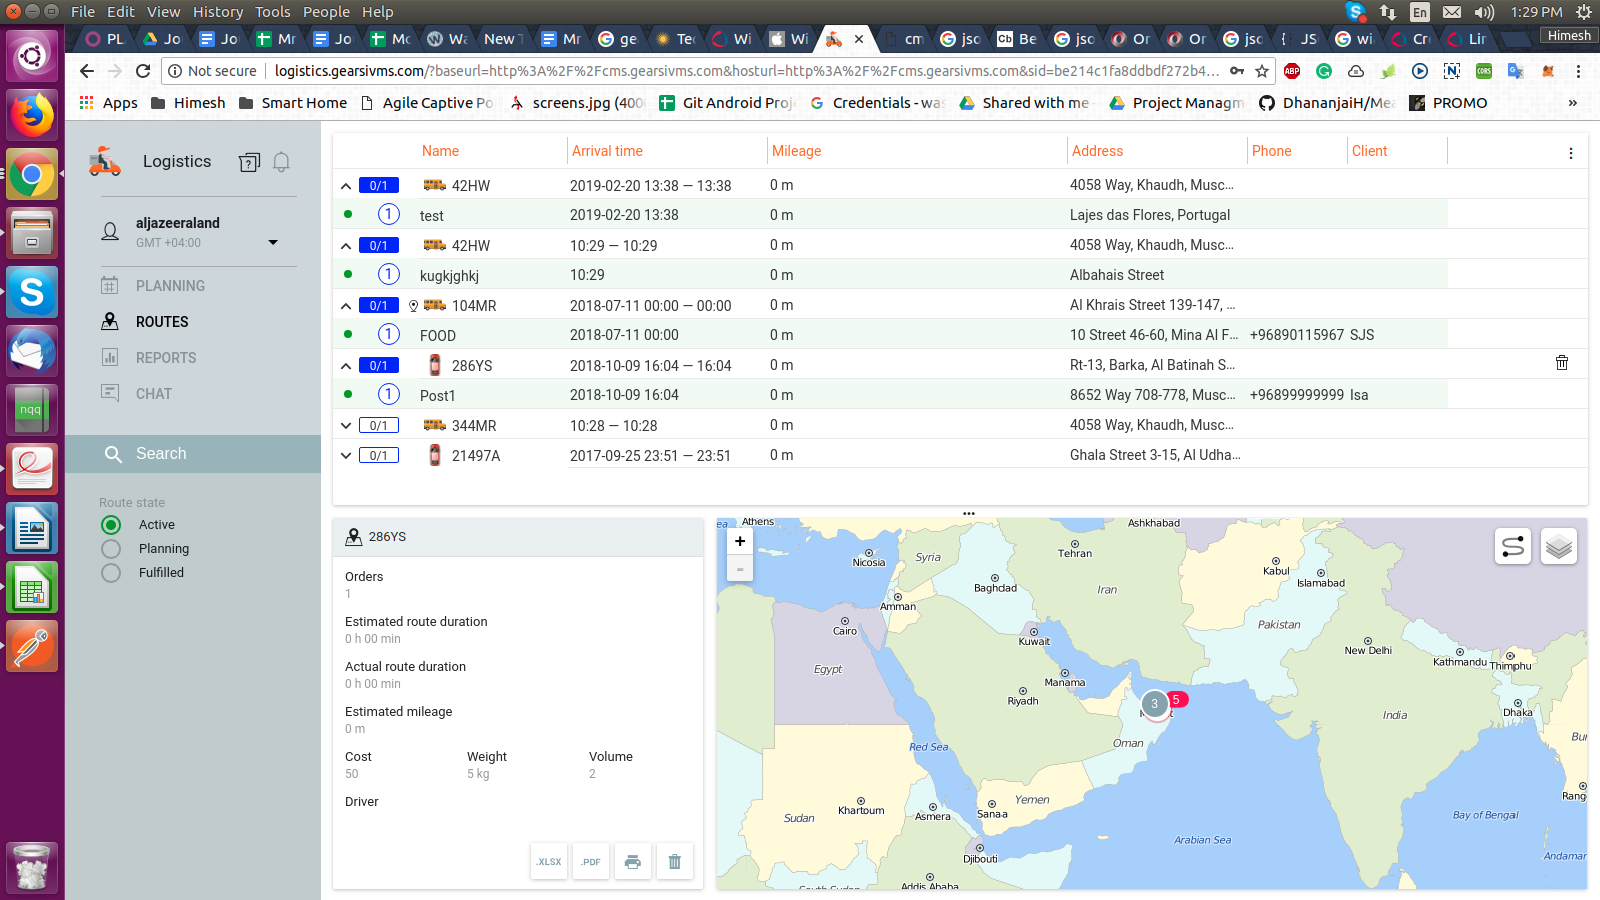Open the map layers selector
1600x900 pixels.
pyautogui.click(x=1558, y=546)
